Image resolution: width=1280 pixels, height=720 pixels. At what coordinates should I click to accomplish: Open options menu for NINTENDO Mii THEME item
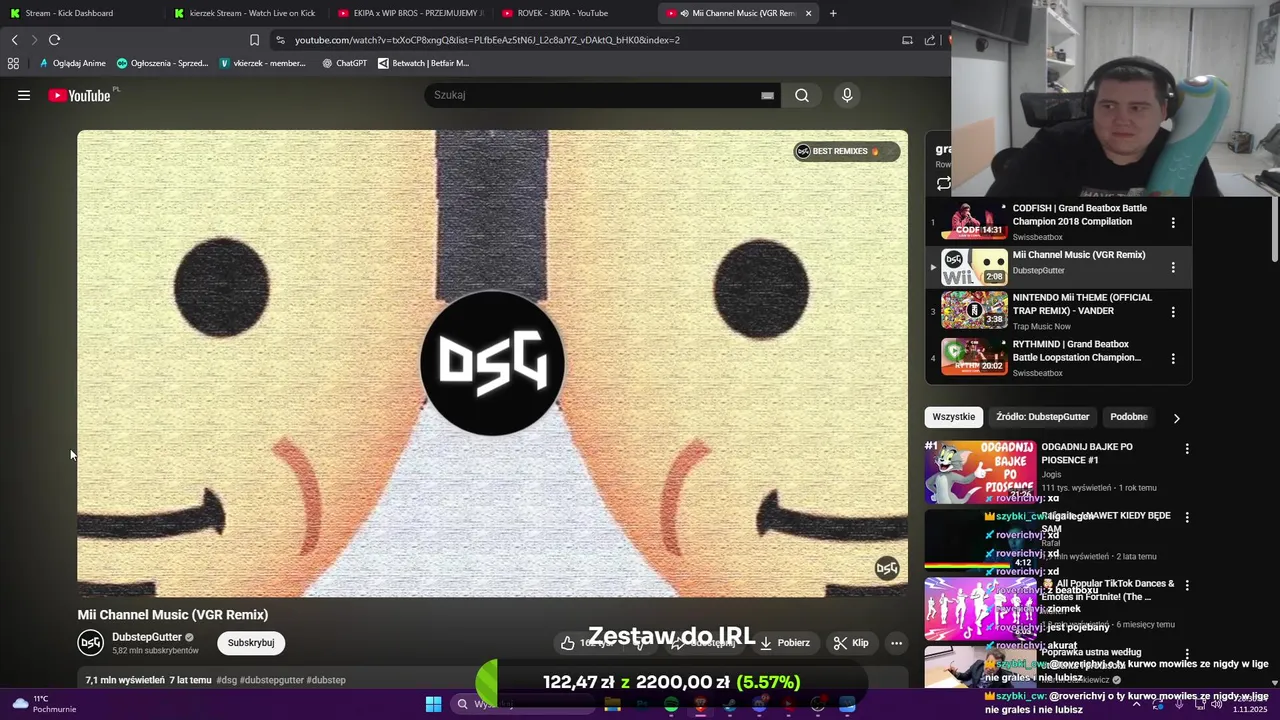click(1173, 312)
